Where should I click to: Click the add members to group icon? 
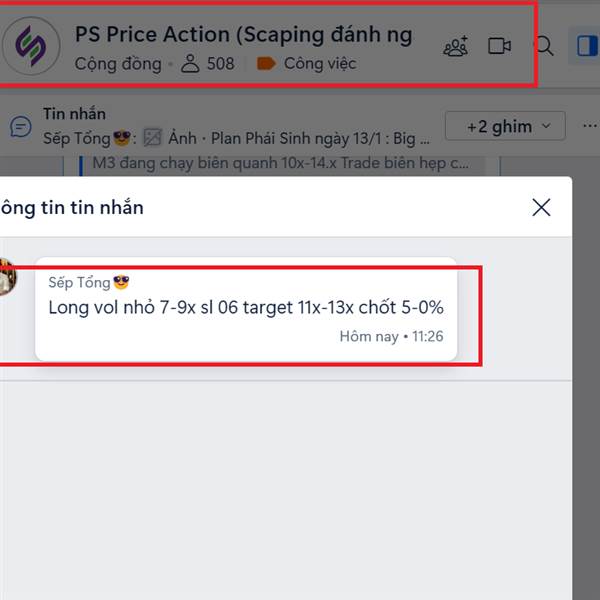[x=455, y=46]
